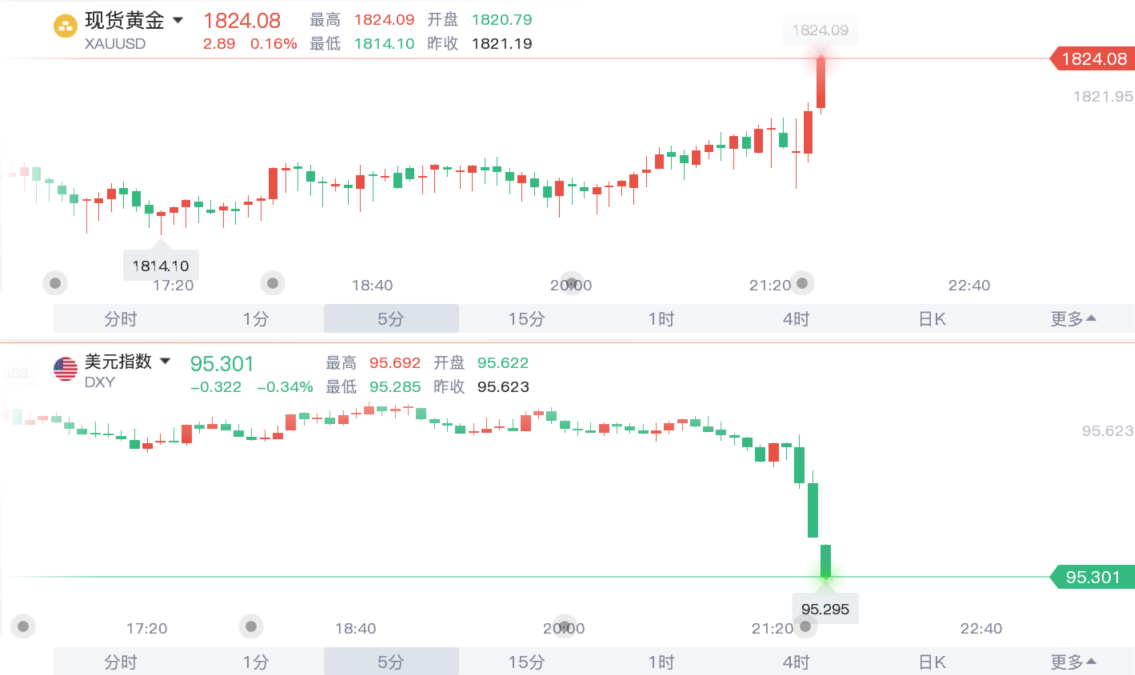Click the 1824.08 red price tag on gold chart
The image size is (1135, 675).
click(1092, 59)
